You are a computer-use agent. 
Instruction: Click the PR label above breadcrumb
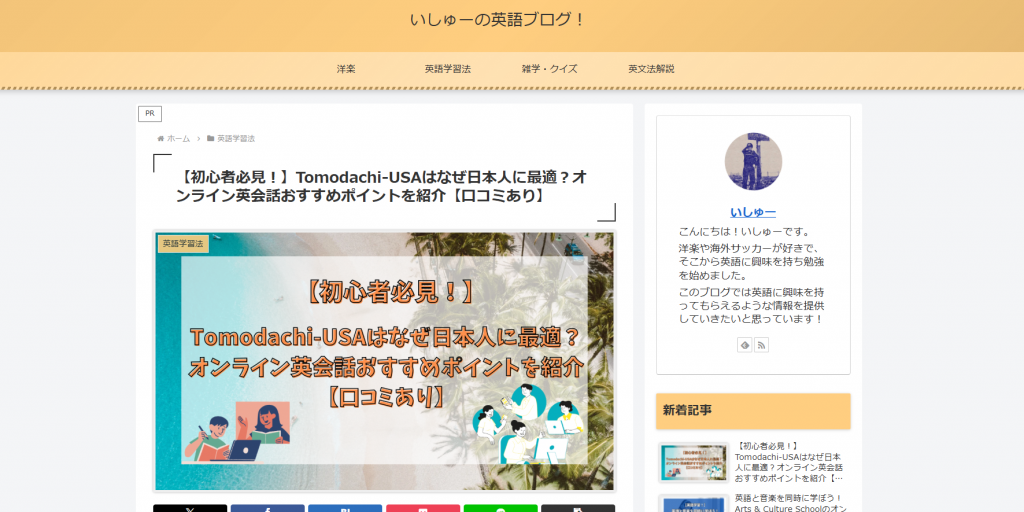[x=150, y=114]
